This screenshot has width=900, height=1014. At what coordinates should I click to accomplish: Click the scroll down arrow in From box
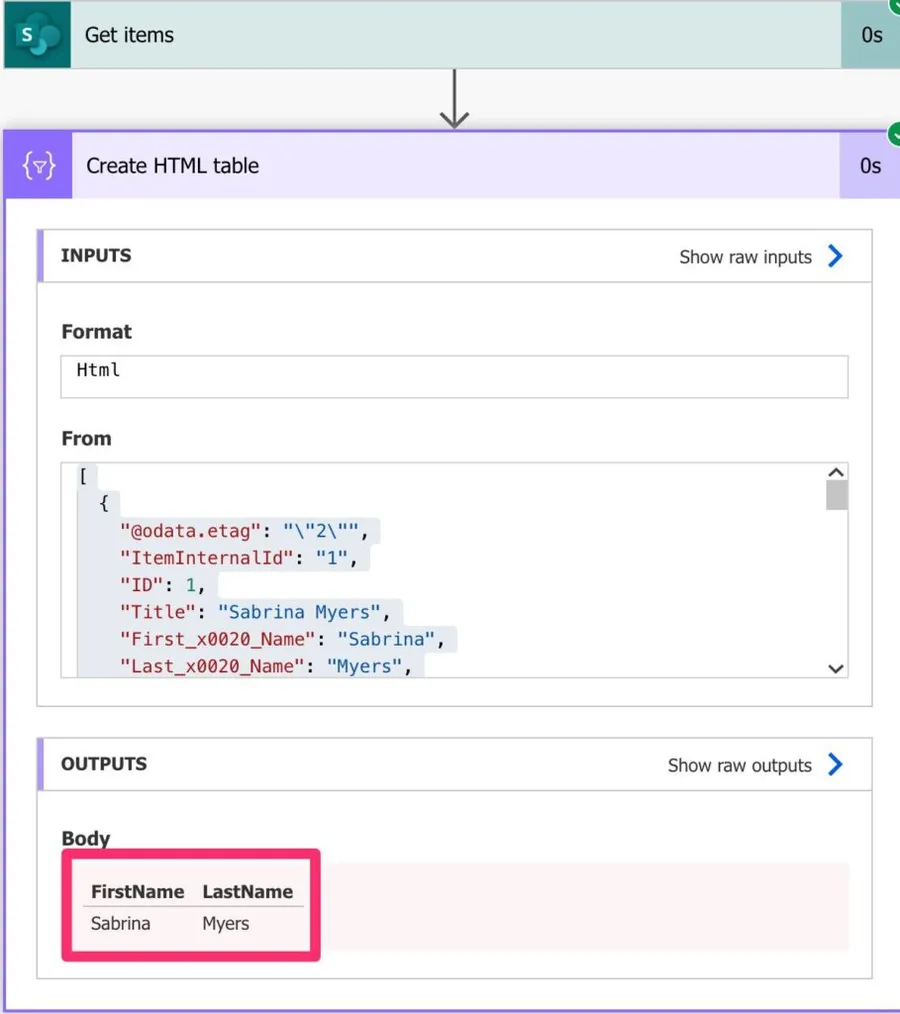click(x=836, y=668)
